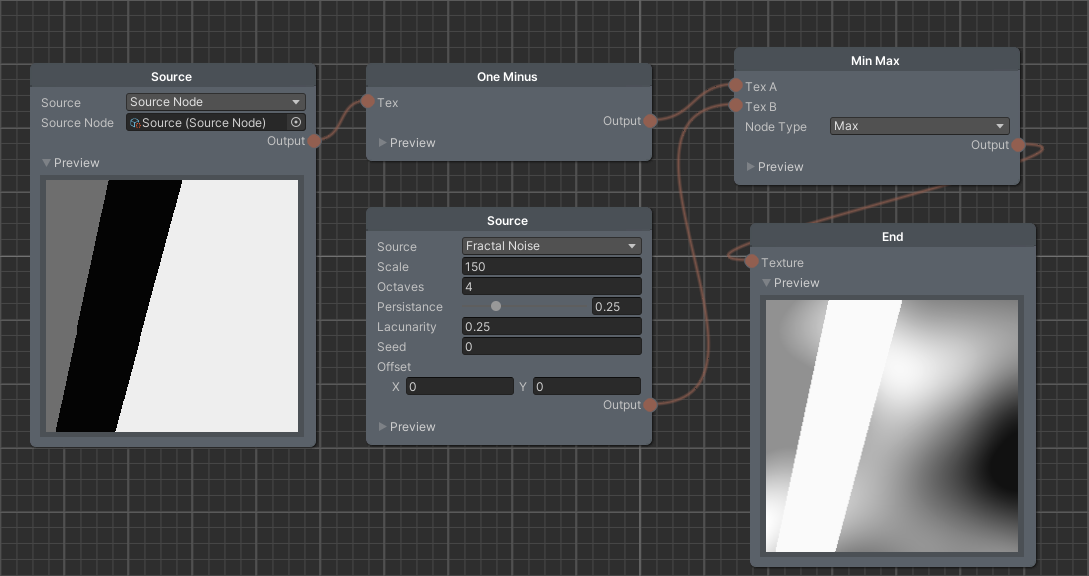The width and height of the screenshot is (1089, 576).
Task: Open the Source Node type dropdown
Action: pos(215,102)
